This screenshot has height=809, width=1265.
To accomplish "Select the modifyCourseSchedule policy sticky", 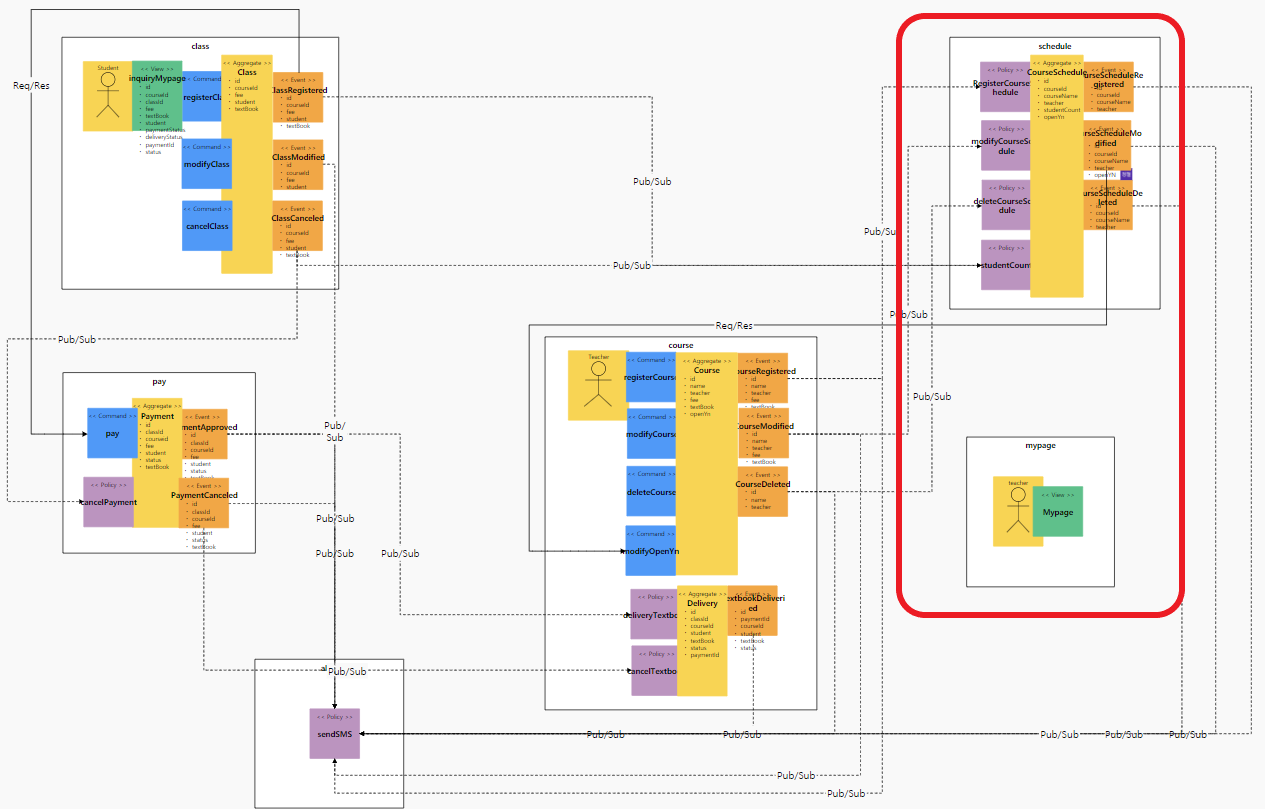I will [x=1005, y=146].
